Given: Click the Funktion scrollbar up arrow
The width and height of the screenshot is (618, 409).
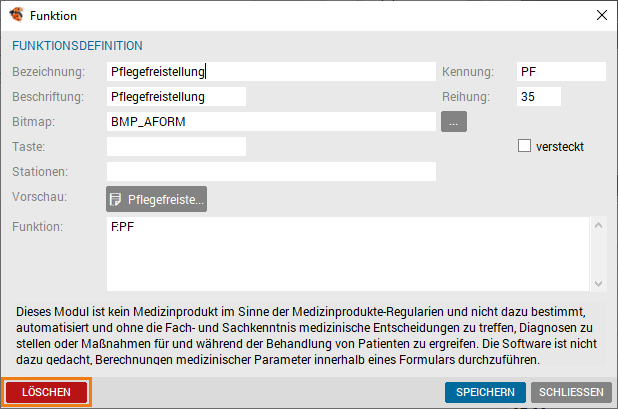Looking at the screenshot, I should coord(598,225).
